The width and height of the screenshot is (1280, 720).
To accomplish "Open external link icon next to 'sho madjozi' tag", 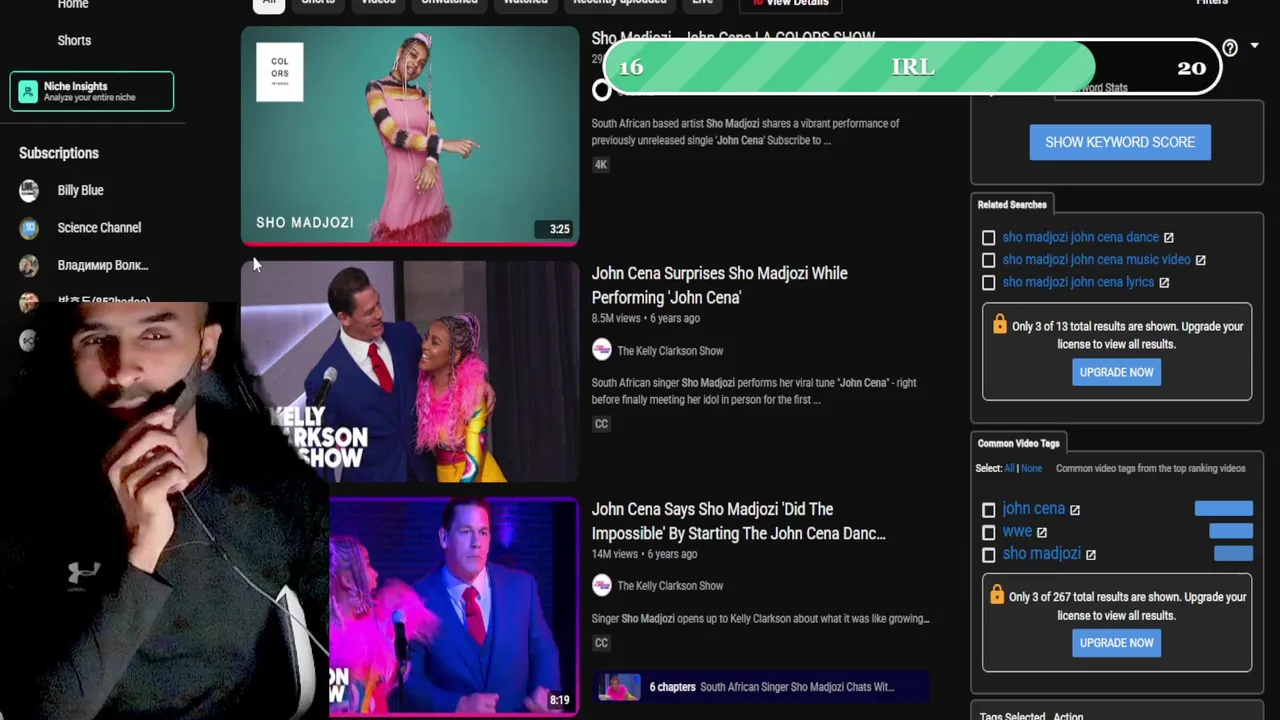I will tap(1090, 555).
